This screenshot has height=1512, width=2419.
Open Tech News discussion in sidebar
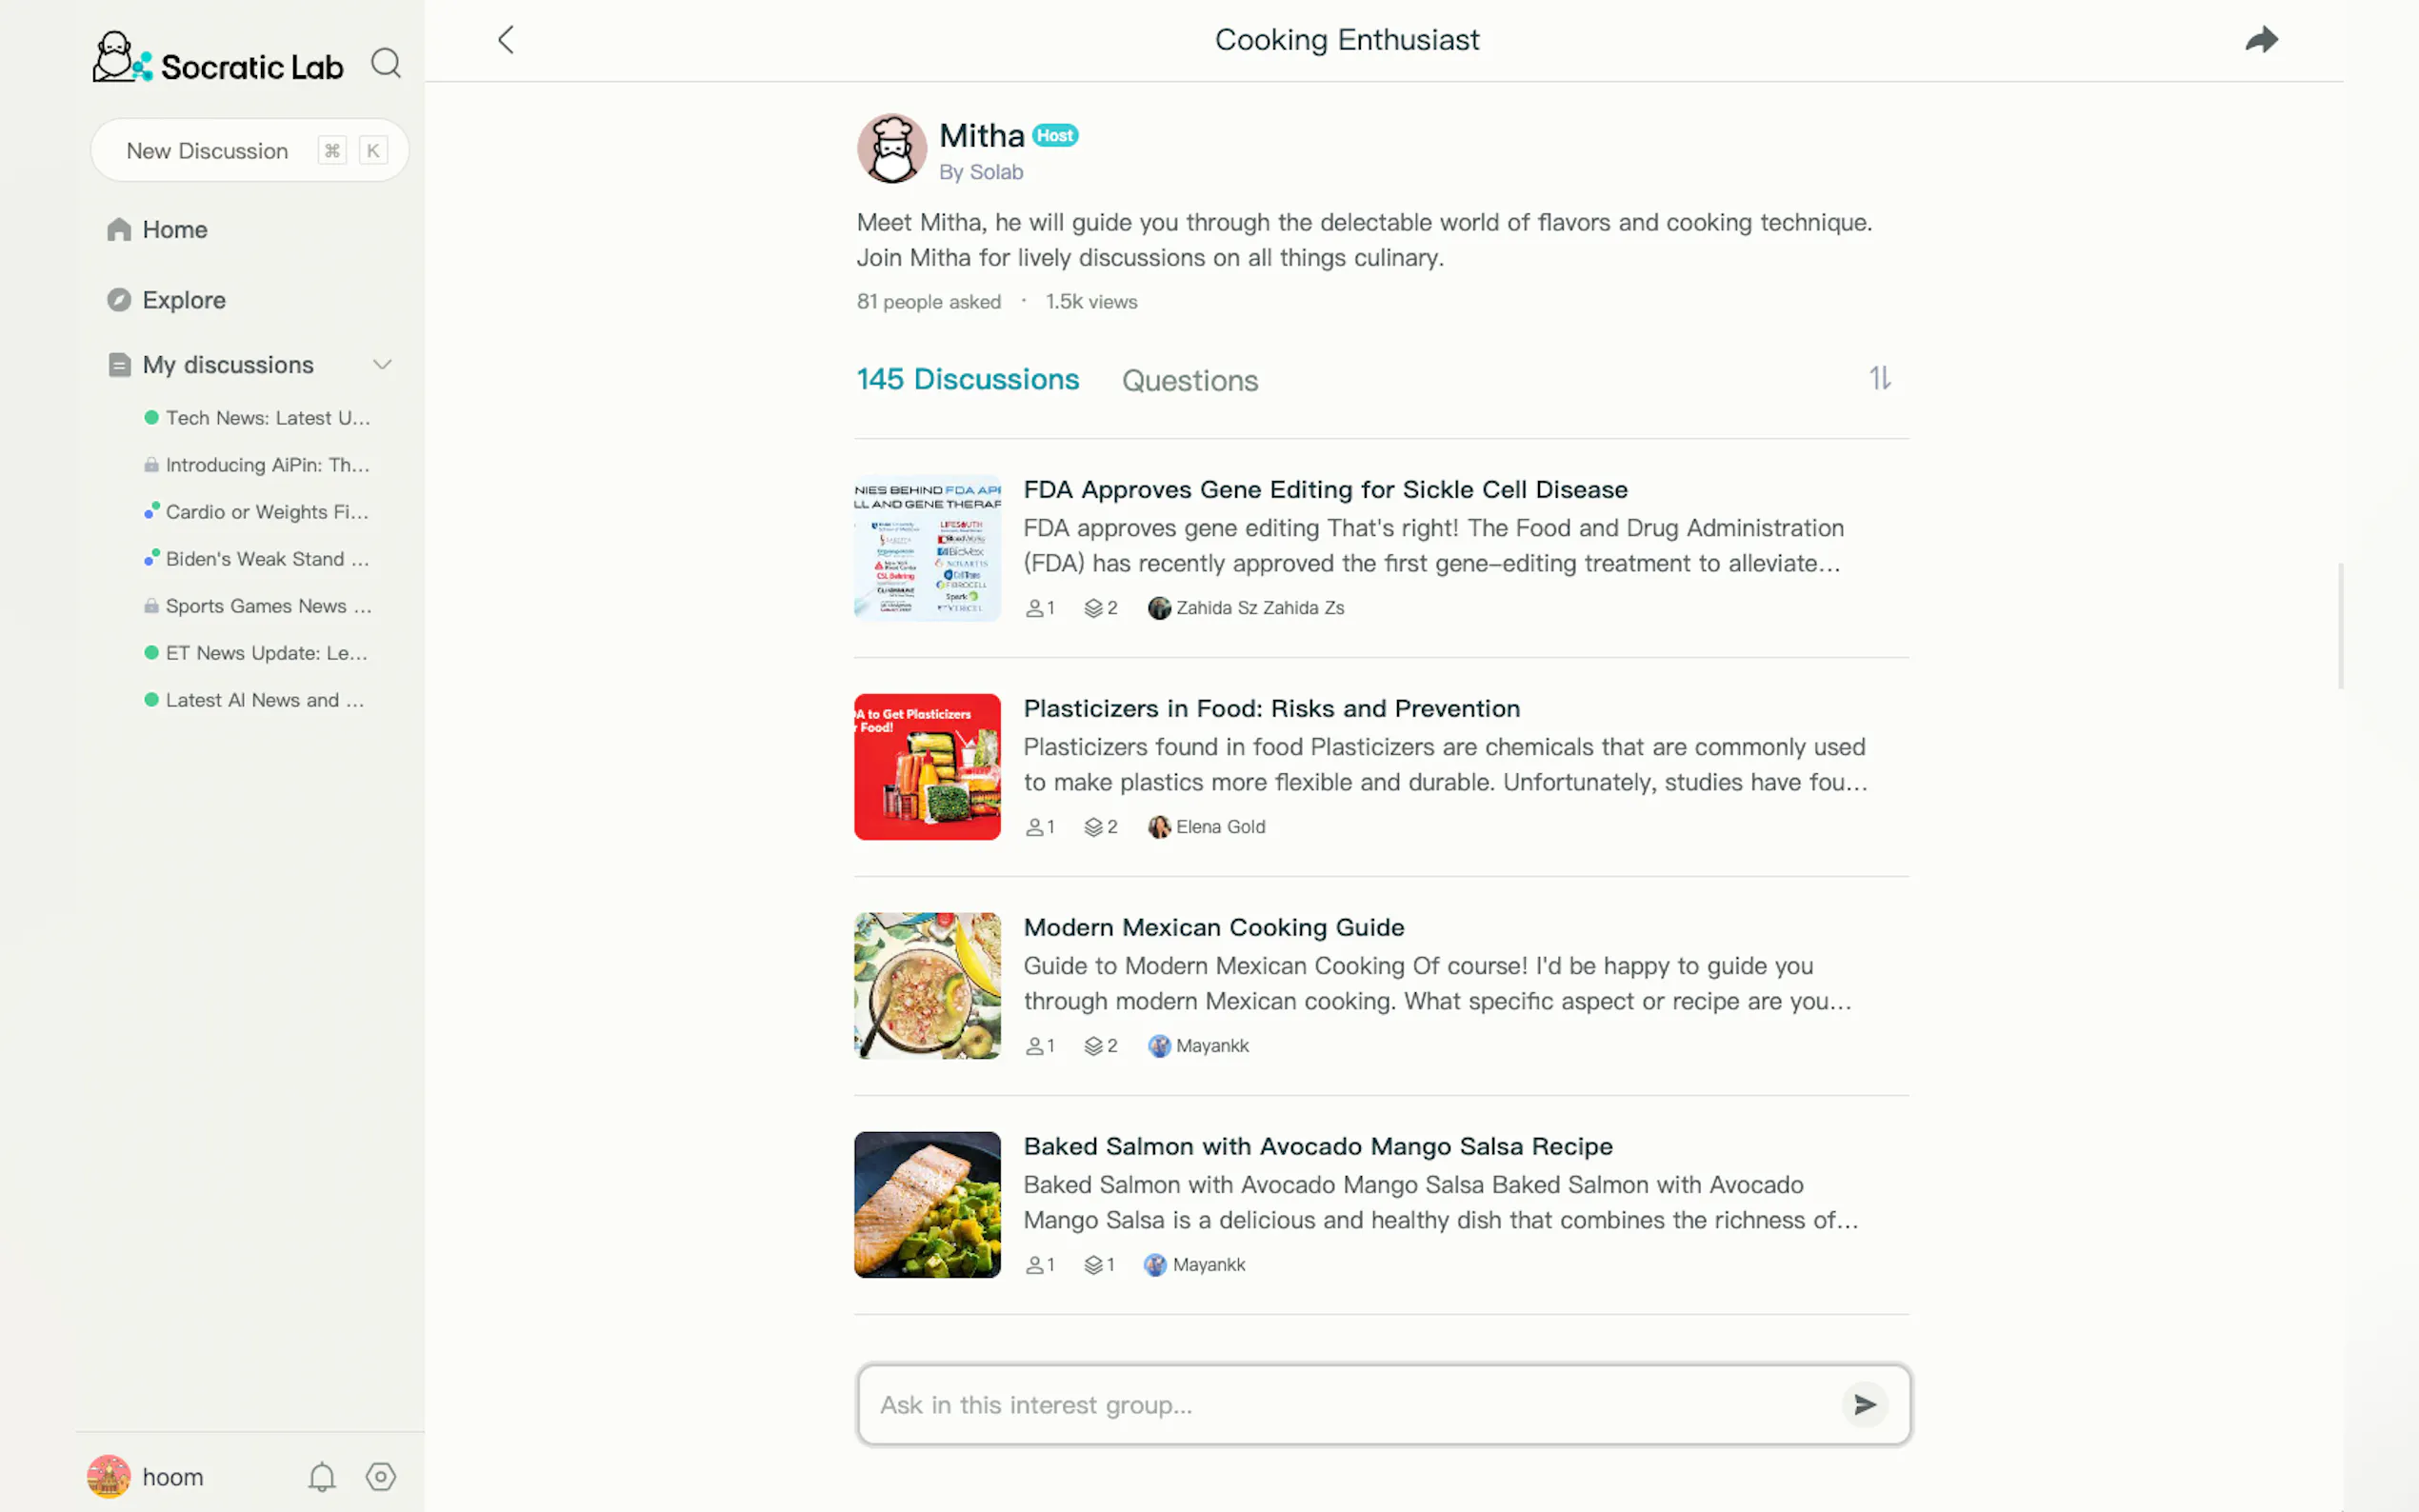[267, 418]
